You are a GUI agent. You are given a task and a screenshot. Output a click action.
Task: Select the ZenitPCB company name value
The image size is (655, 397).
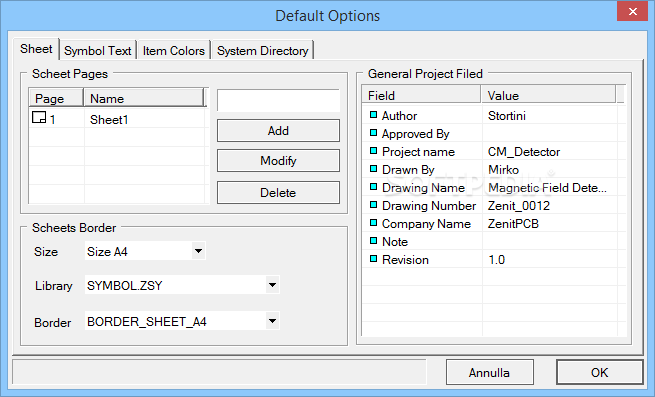(513, 223)
